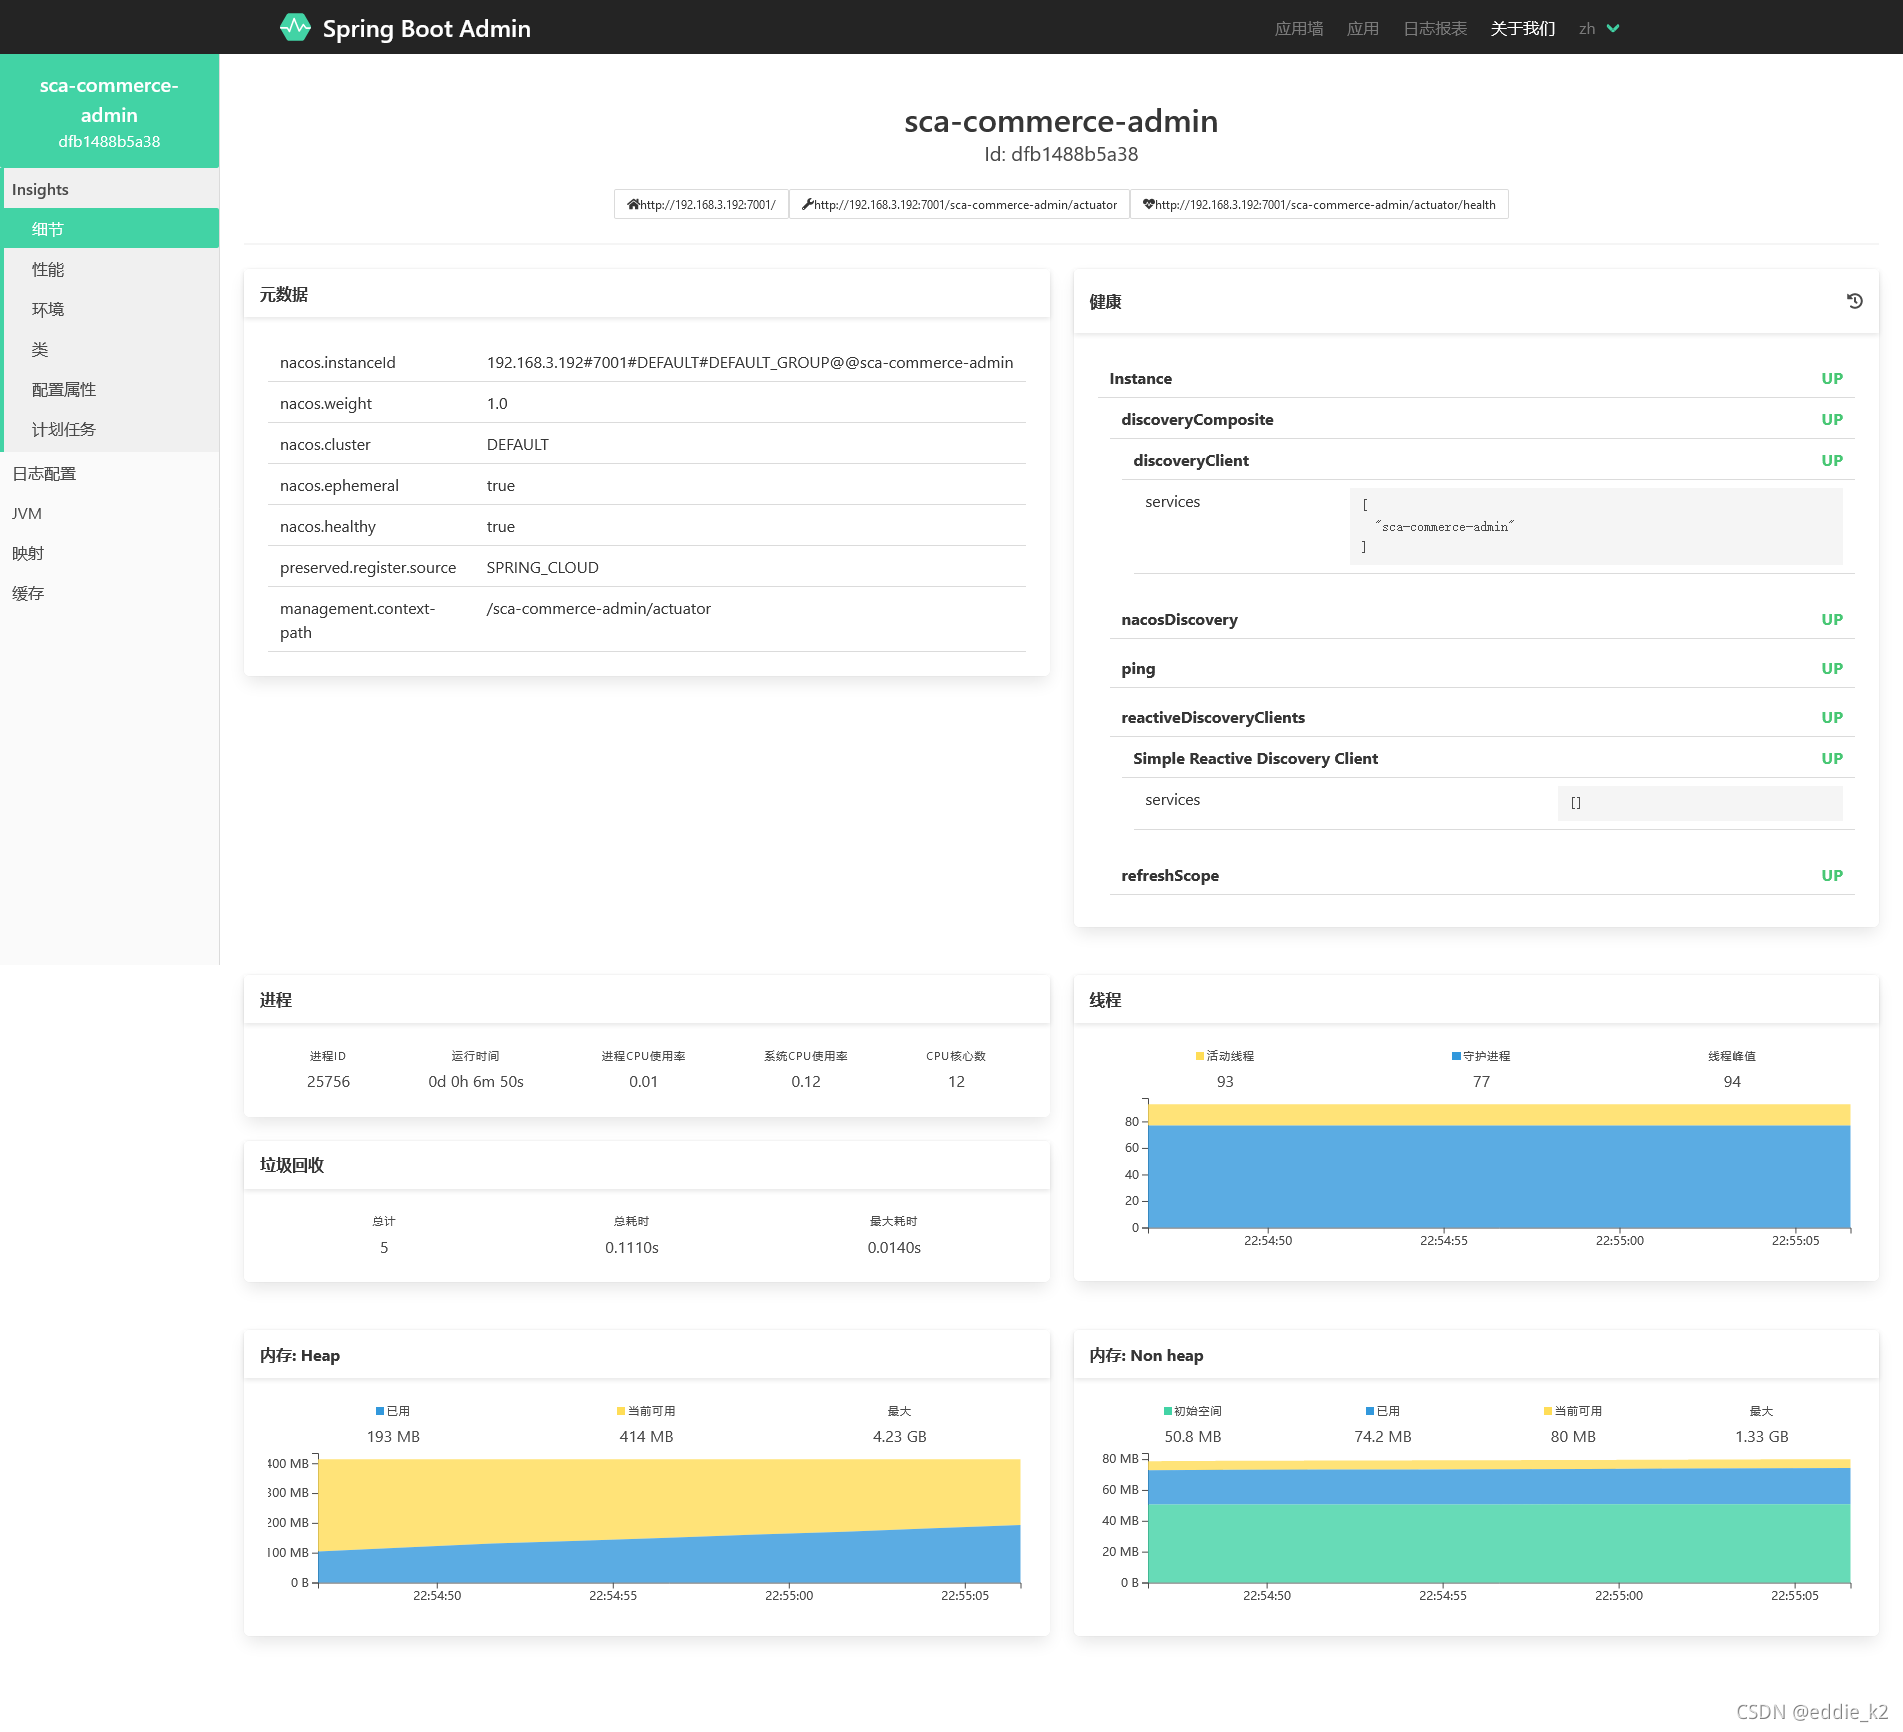The width and height of the screenshot is (1903, 1732).
Task: Click the refreshScope health row
Action: click(x=1482, y=875)
